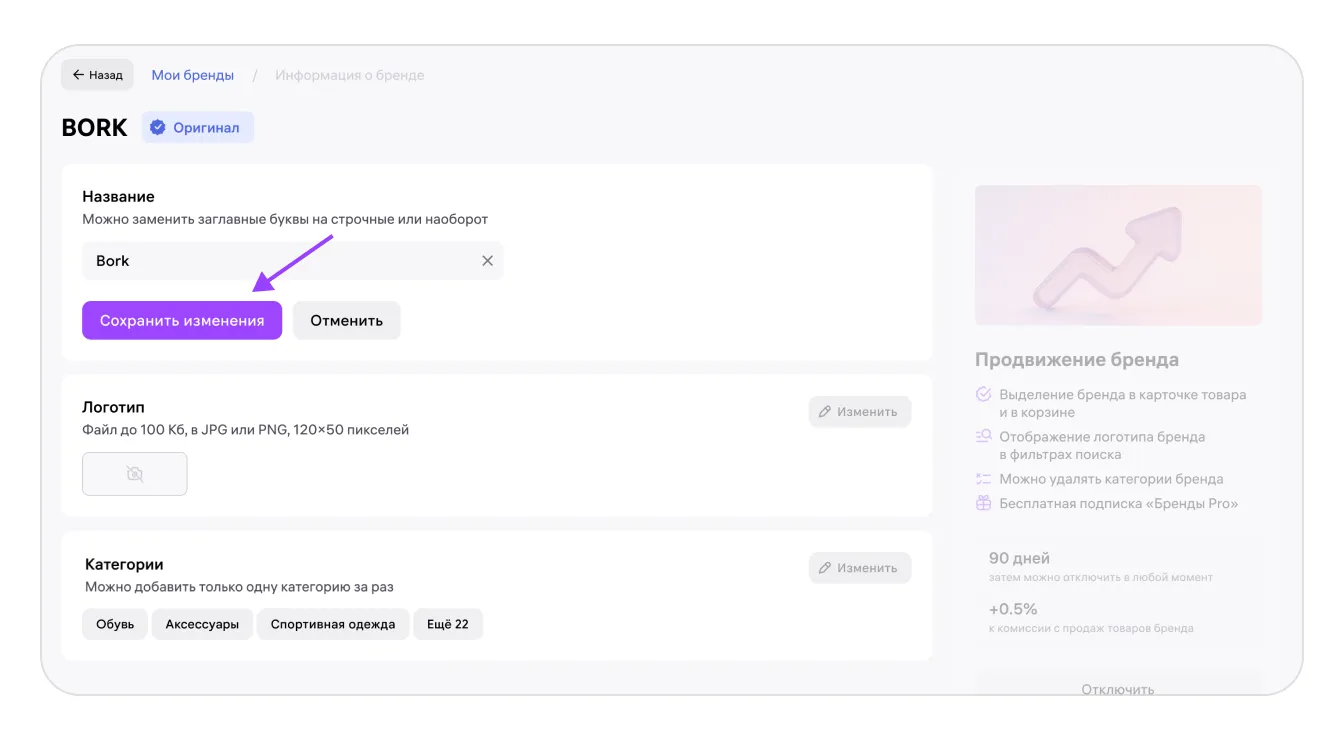Click the checkmark icon beside Выделение бренда

tap(983, 395)
